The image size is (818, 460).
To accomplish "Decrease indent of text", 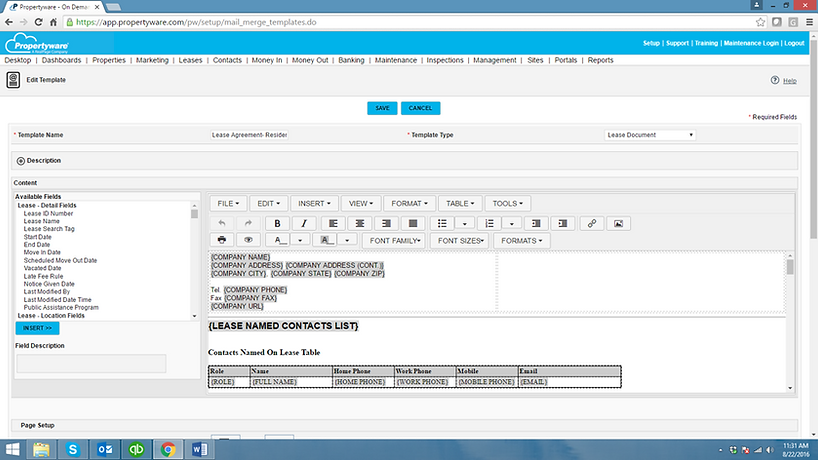I will (x=536, y=223).
